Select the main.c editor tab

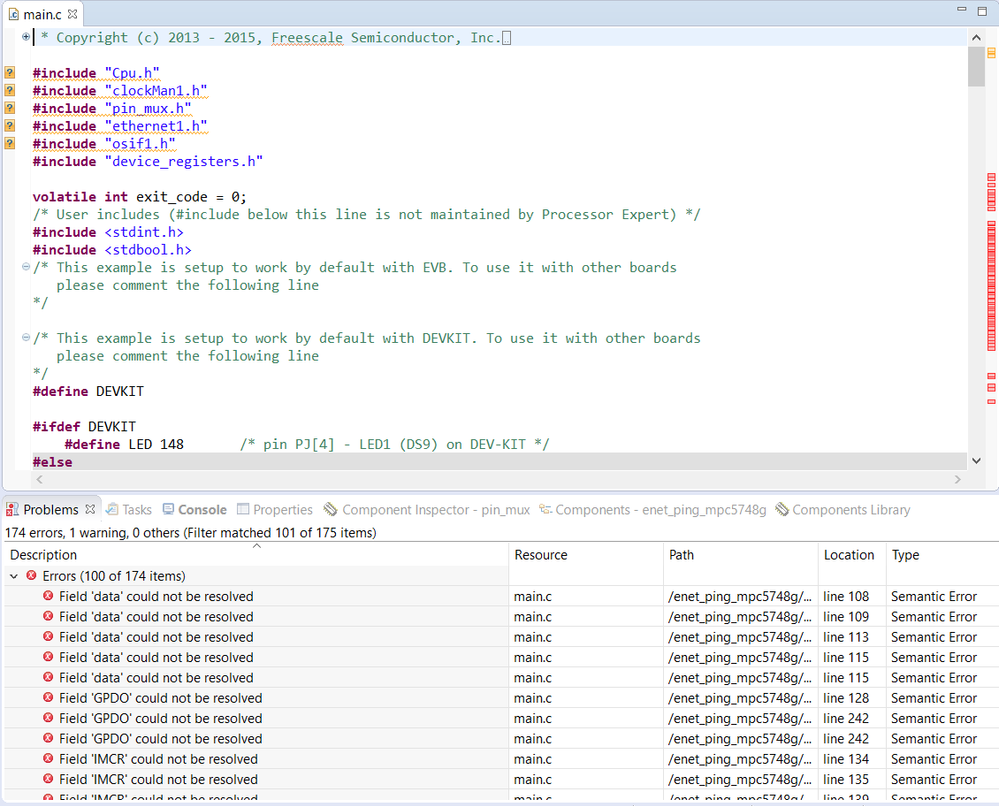pos(42,14)
